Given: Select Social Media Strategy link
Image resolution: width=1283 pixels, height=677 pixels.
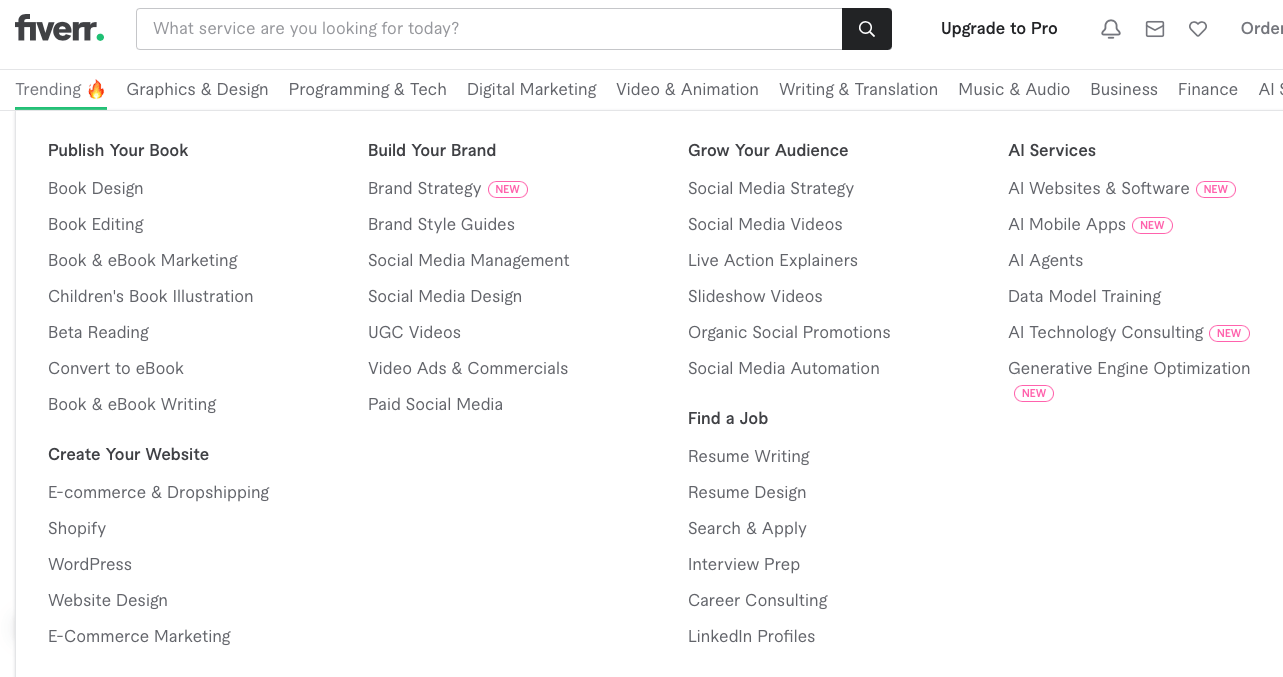Looking at the screenshot, I should pos(770,188).
